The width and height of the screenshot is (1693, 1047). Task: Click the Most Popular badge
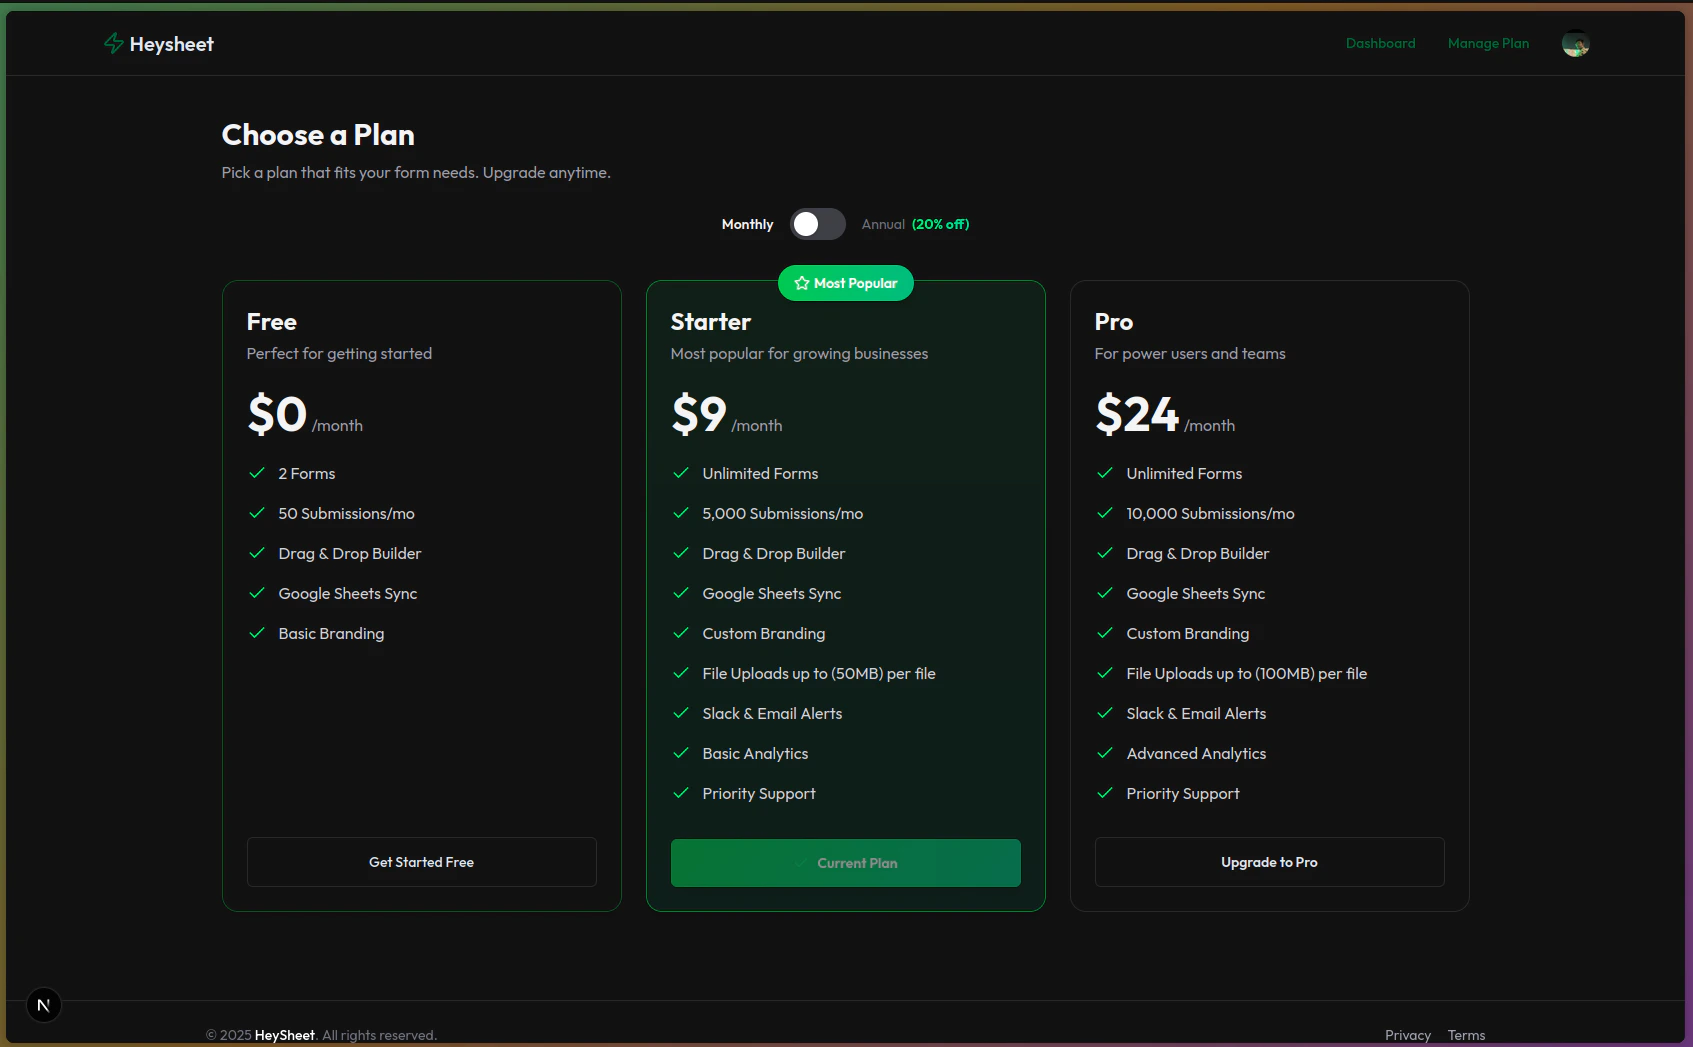846,283
